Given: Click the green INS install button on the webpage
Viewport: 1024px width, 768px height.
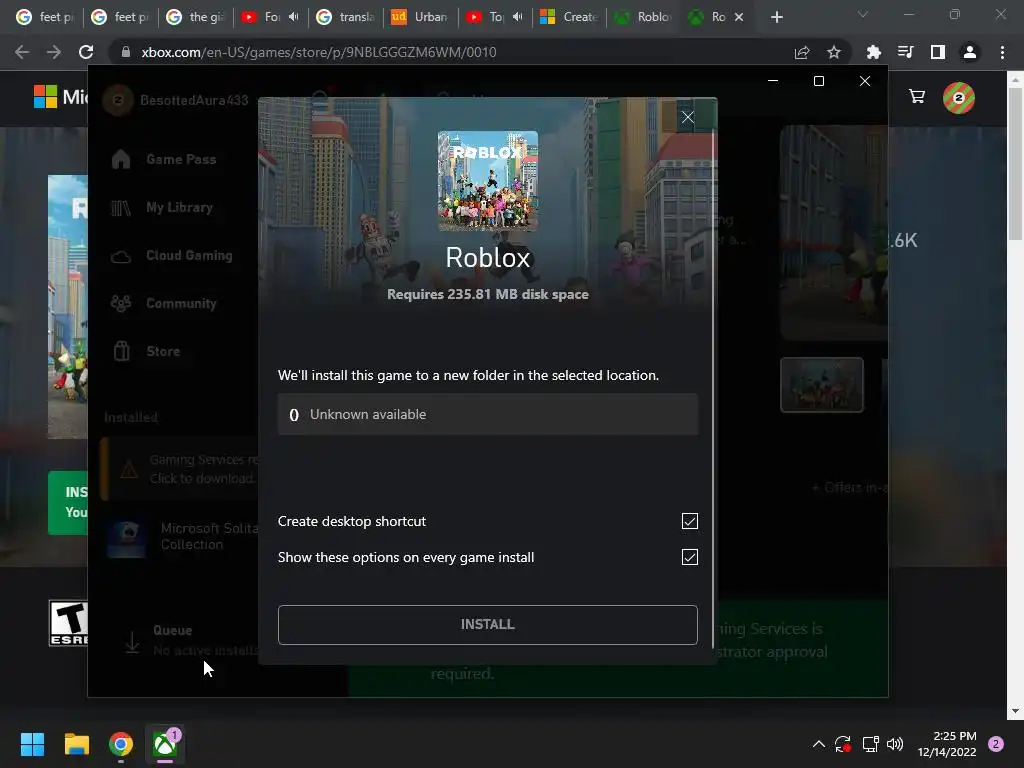Looking at the screenshot, I should point(68,502).
